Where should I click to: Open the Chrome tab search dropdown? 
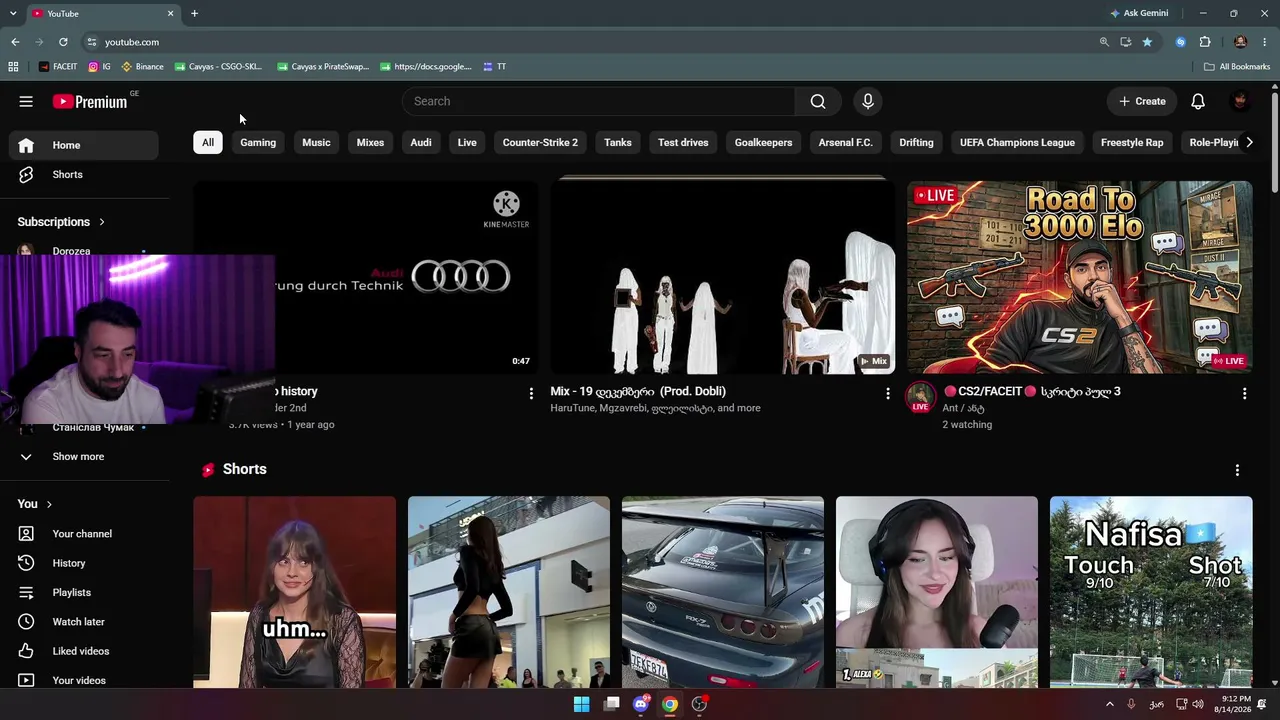13,13
